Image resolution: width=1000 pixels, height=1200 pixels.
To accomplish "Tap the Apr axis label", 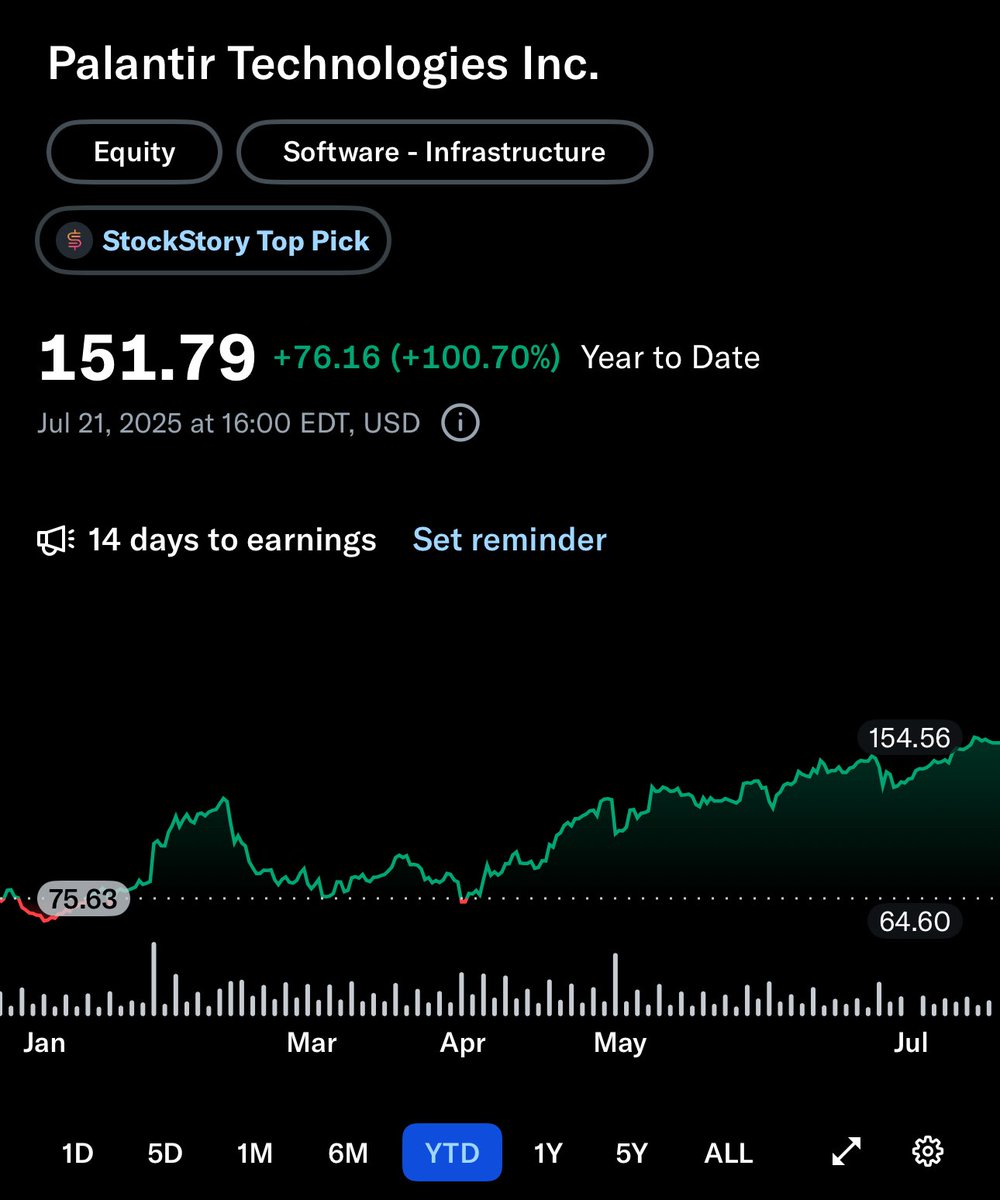I will (x=463, y=1043).
